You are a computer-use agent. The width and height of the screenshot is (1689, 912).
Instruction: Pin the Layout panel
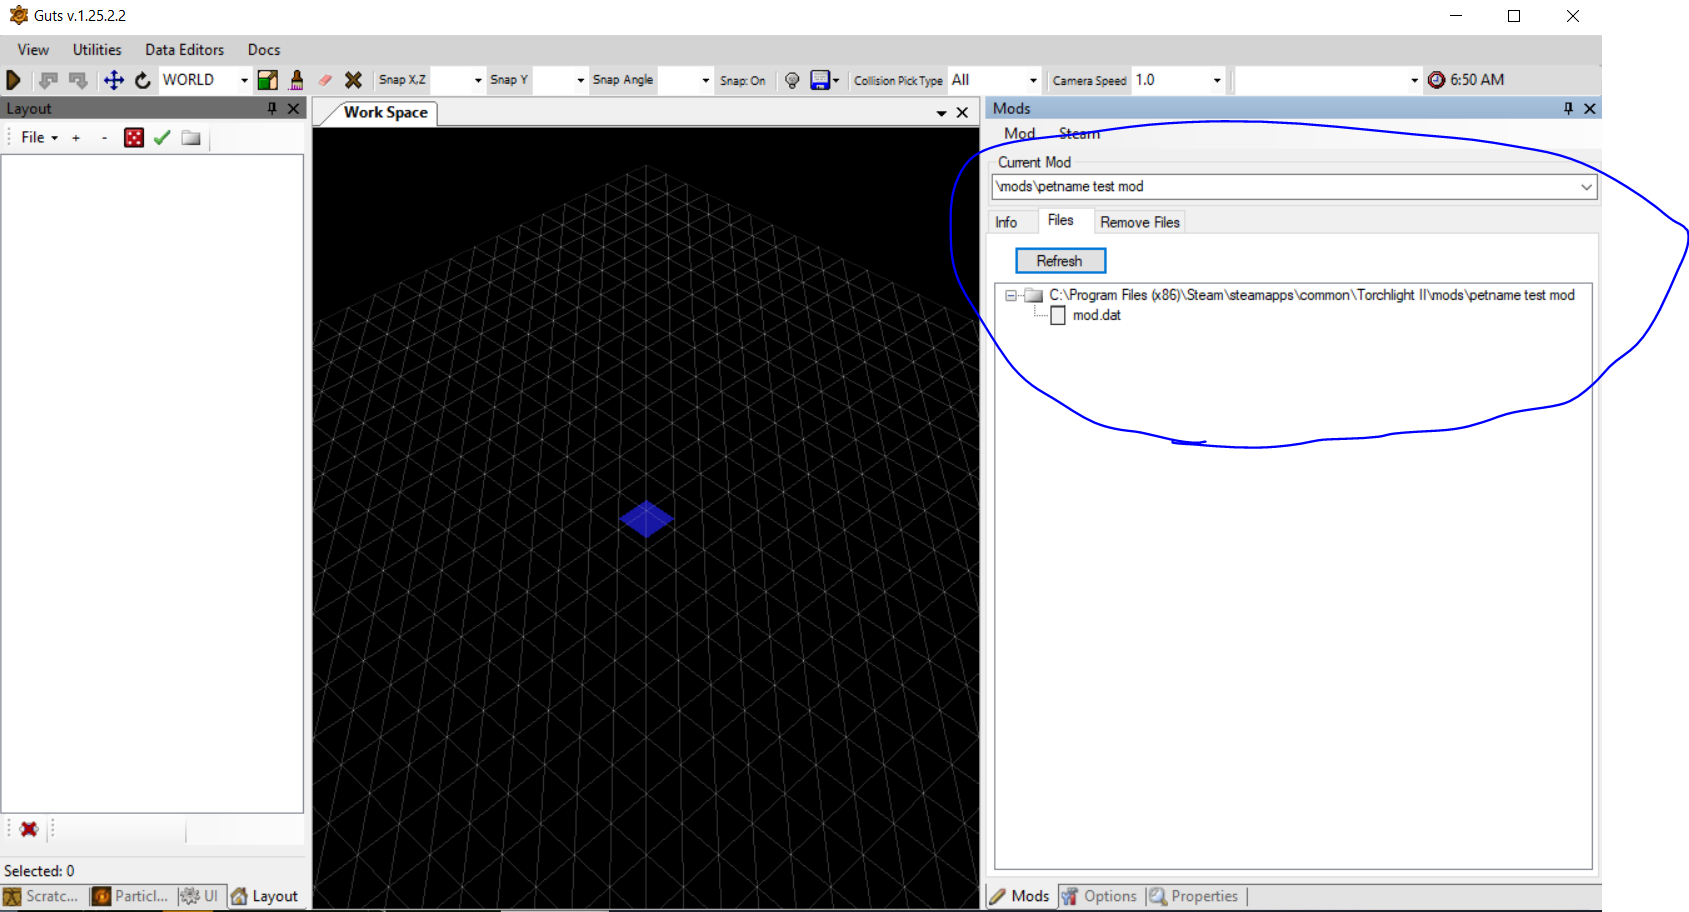click(272, 108)
